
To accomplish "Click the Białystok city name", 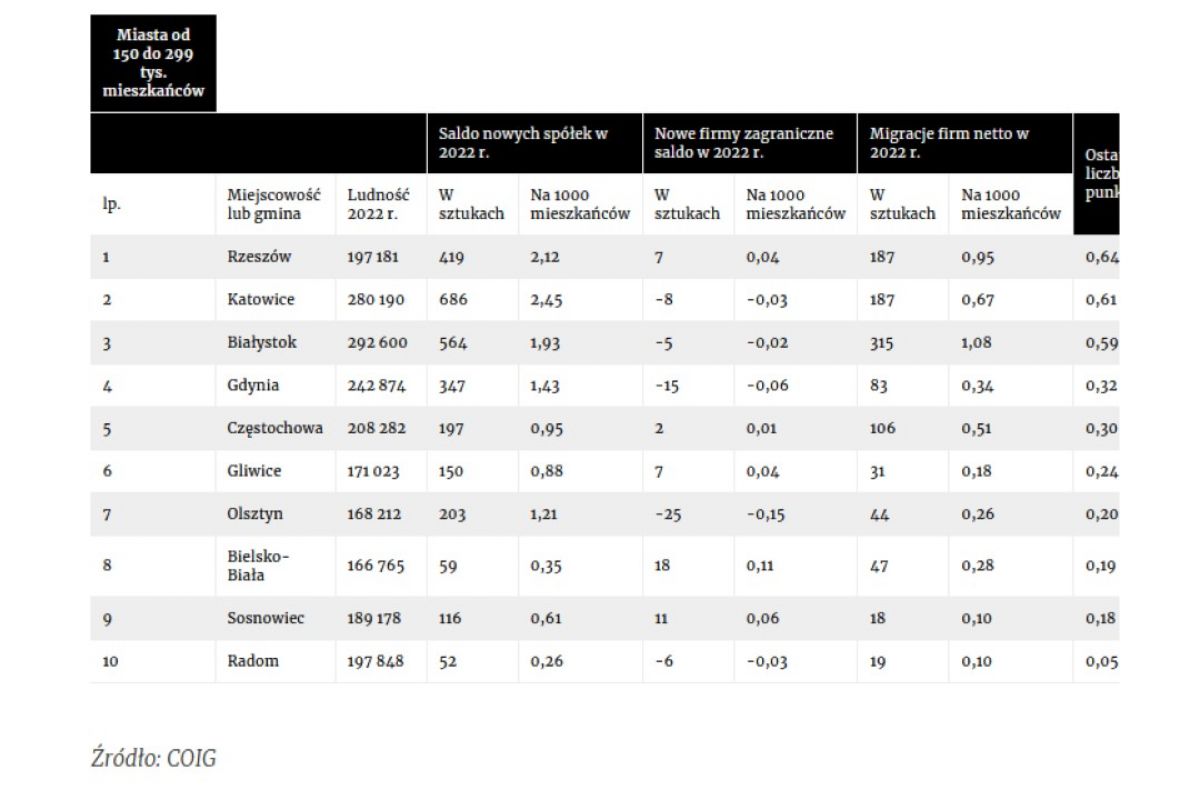I will click(x=262, y=343).
